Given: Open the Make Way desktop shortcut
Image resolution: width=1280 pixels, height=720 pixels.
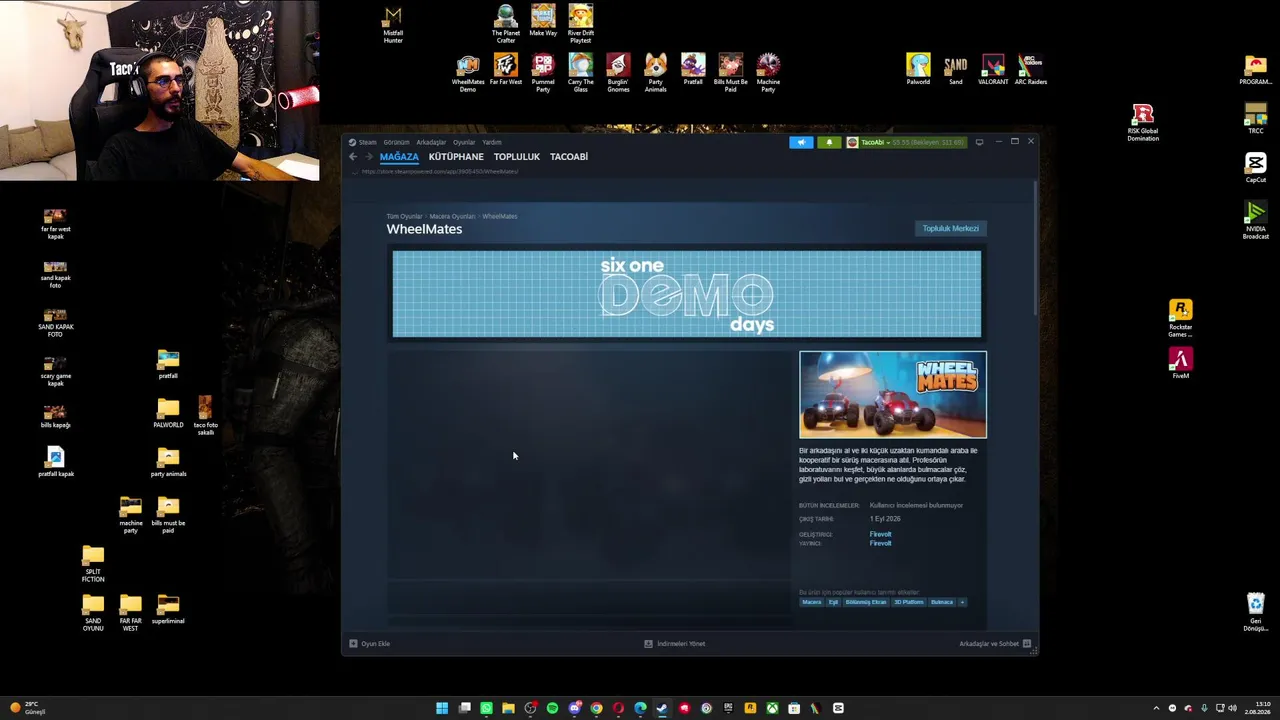Looking at the screenshot, I should 543,21.
